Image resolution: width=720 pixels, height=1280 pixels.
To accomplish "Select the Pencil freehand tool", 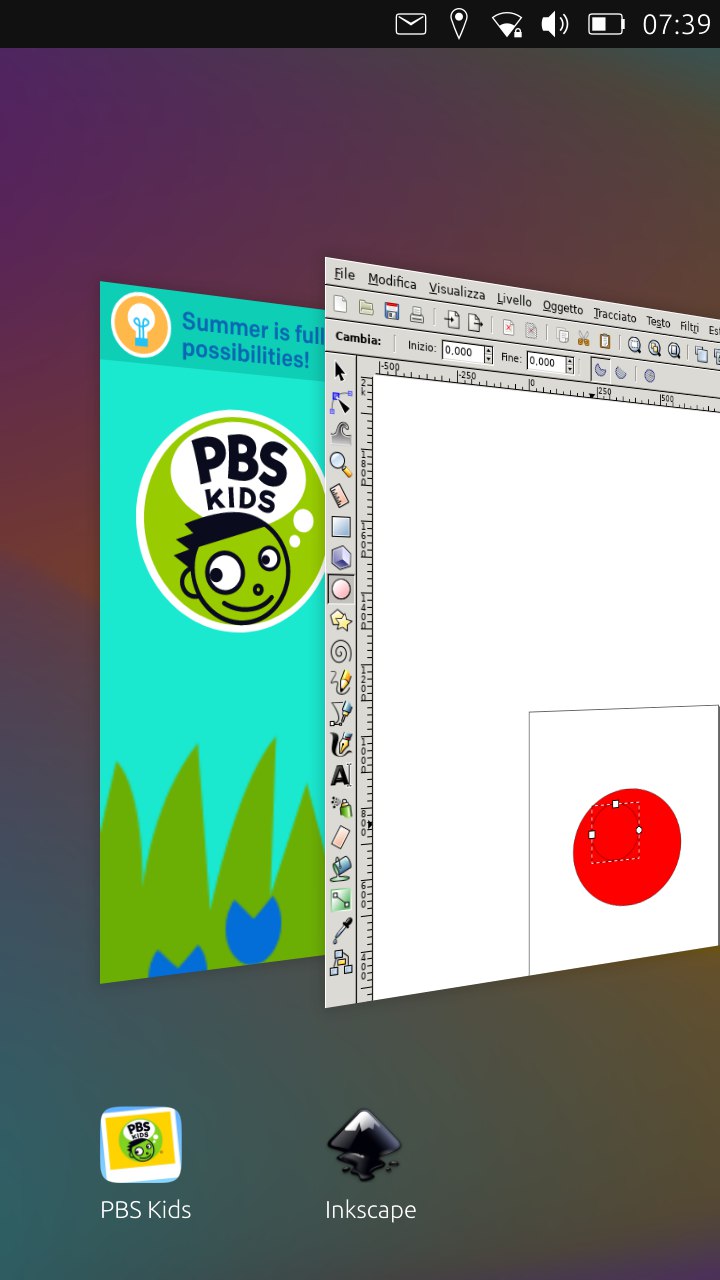I will [x=341, y=682].
